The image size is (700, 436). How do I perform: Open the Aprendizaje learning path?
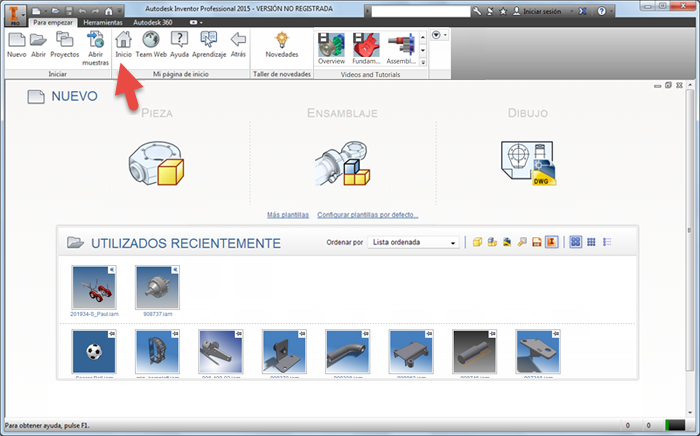pyautogui.click(x=209, y=45)
